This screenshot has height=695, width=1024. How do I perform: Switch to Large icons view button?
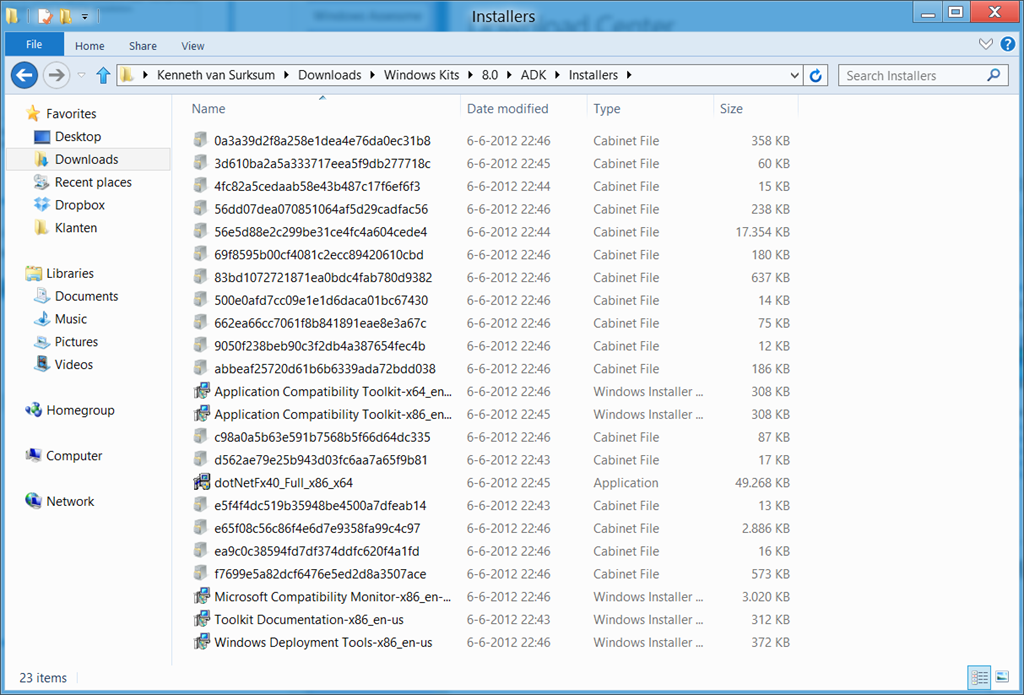tap(1002, 678)
